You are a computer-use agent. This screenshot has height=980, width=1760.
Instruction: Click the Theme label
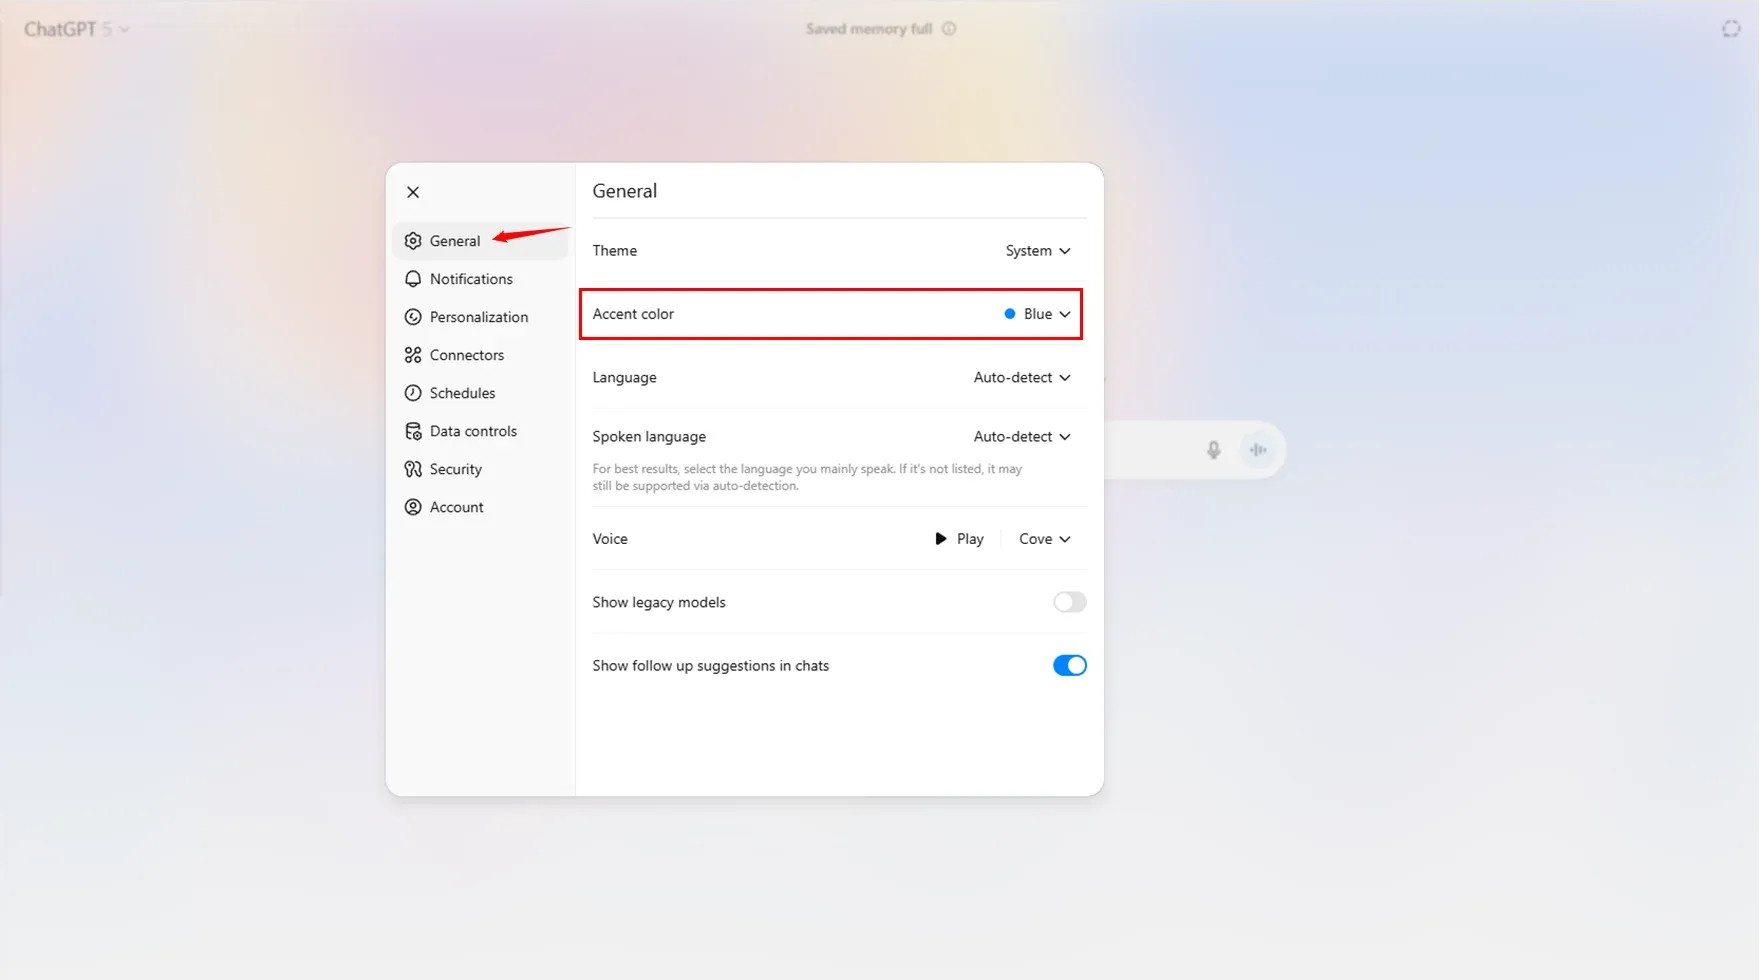(615, 251)
